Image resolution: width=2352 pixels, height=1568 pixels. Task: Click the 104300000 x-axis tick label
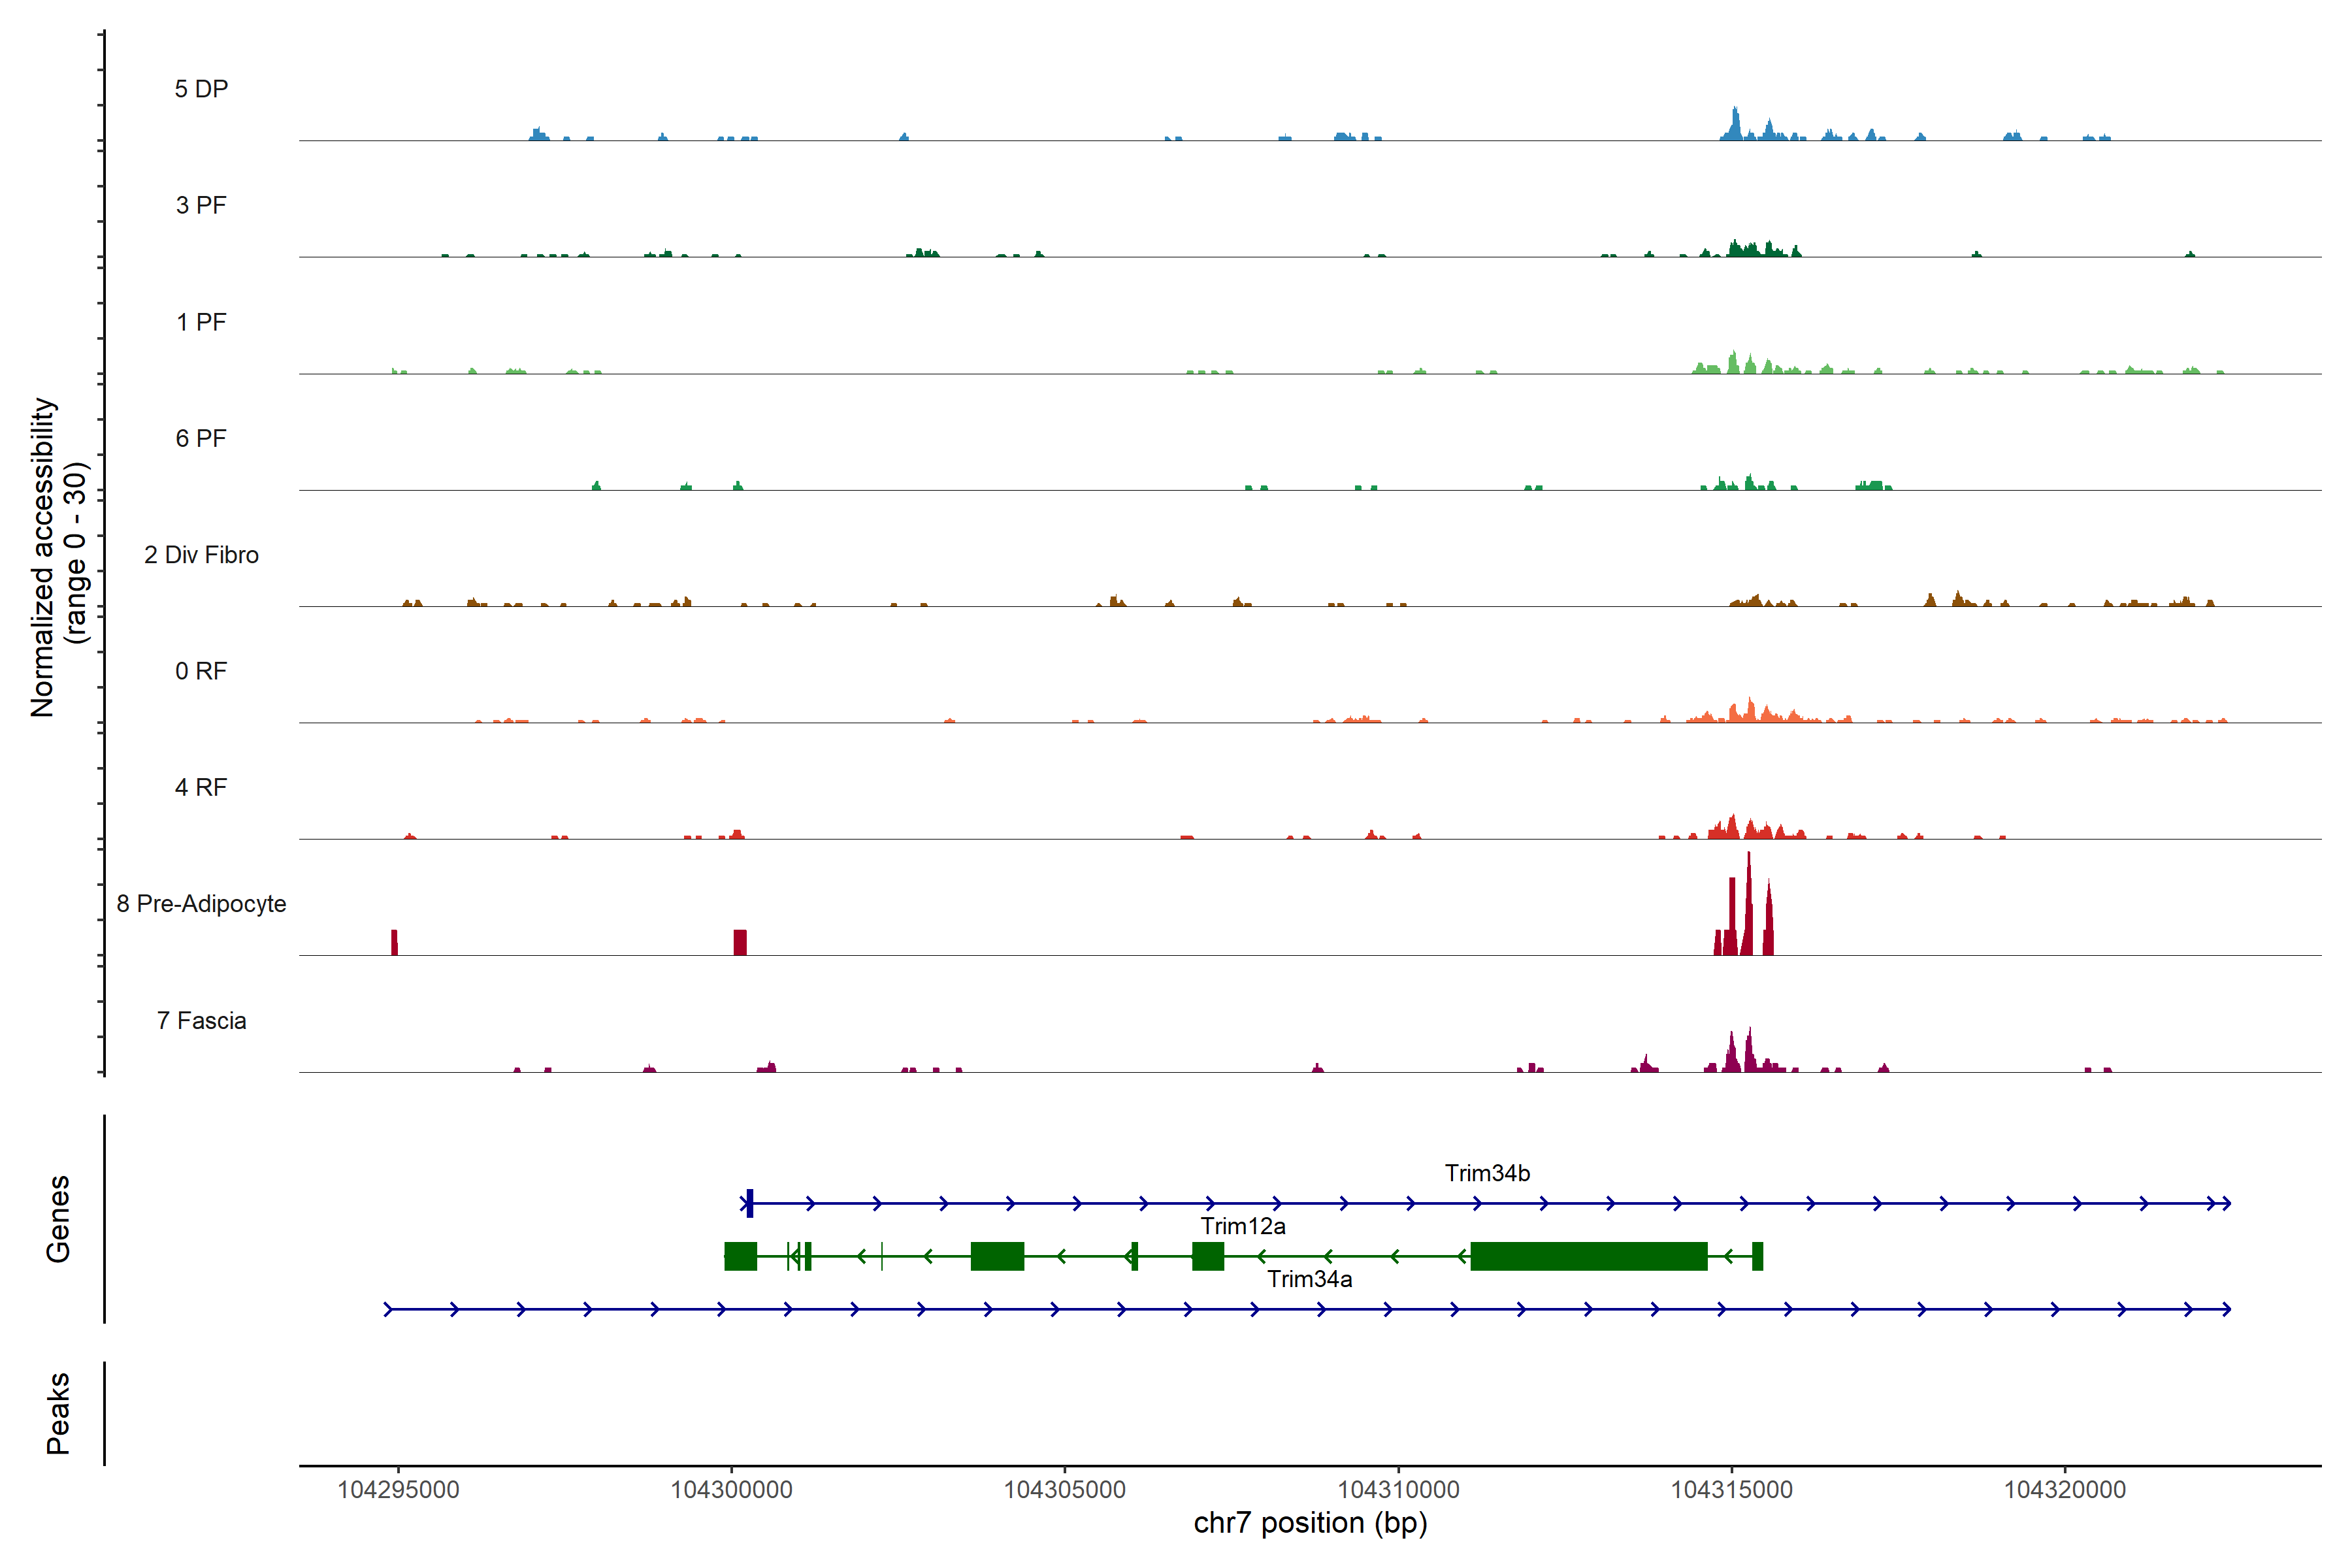coord(731,1489)
